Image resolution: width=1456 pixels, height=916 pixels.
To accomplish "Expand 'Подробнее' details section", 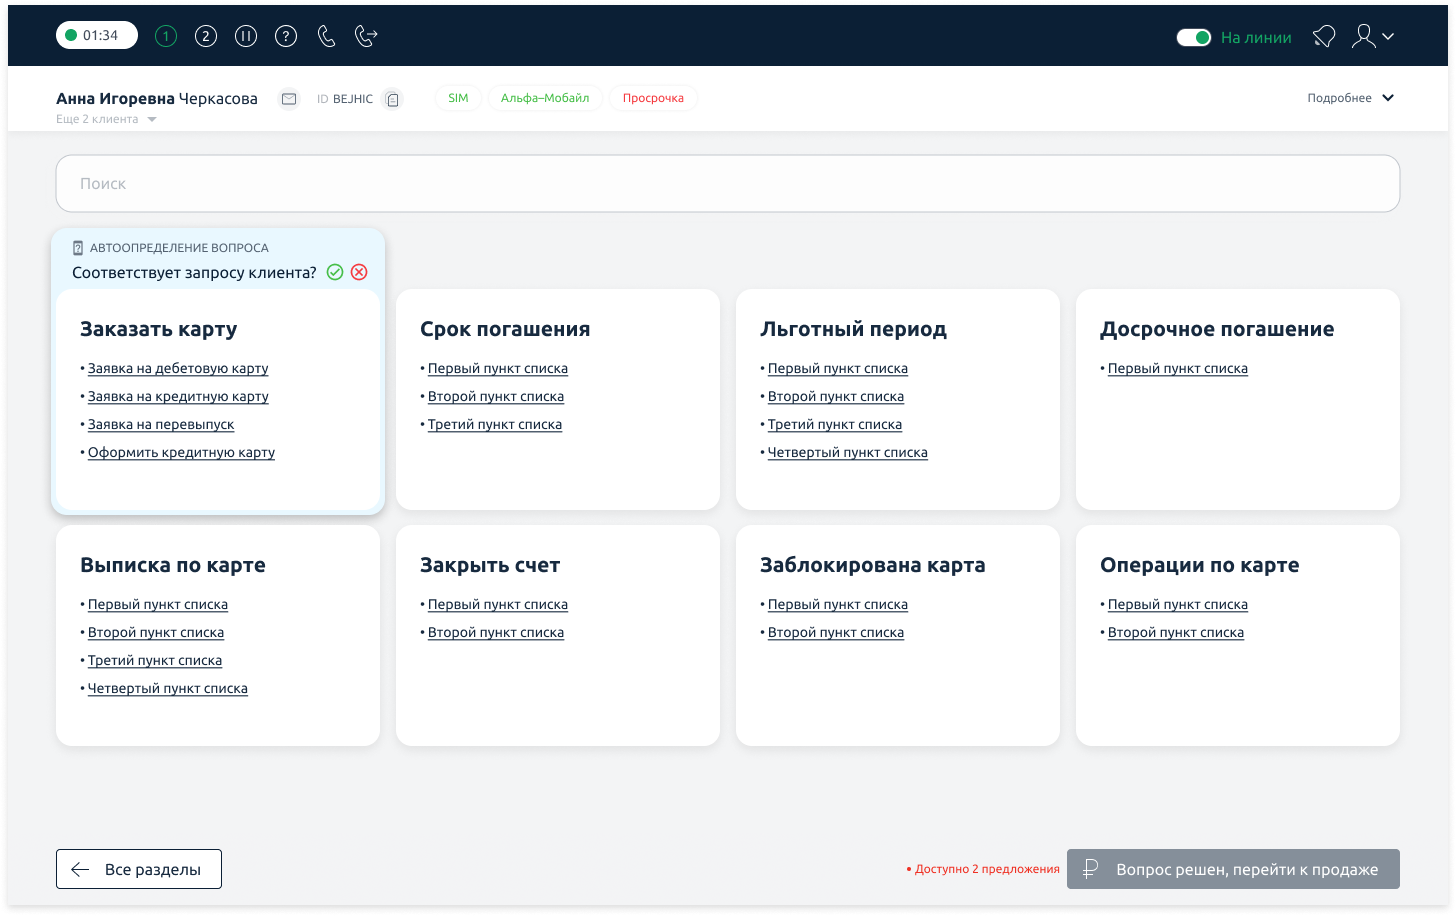I will tap(1350, 98).
